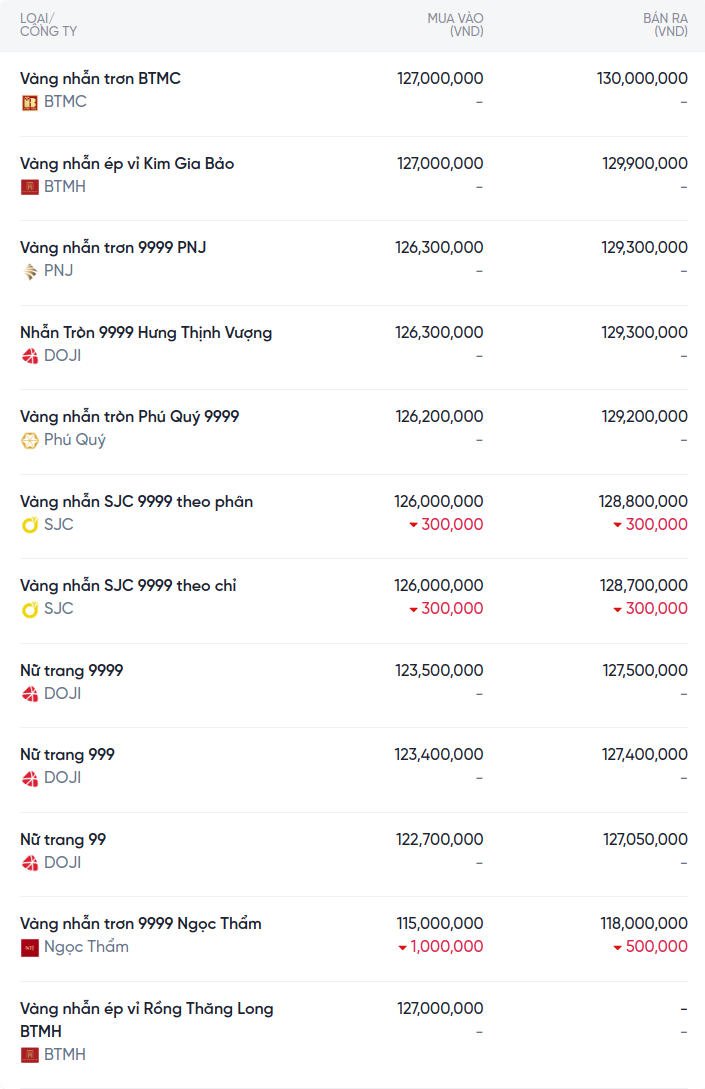Viewport: 705px width, 1089px height.
Task: Click the Phú Quý hexagon logo
Action: click(30, 440)
